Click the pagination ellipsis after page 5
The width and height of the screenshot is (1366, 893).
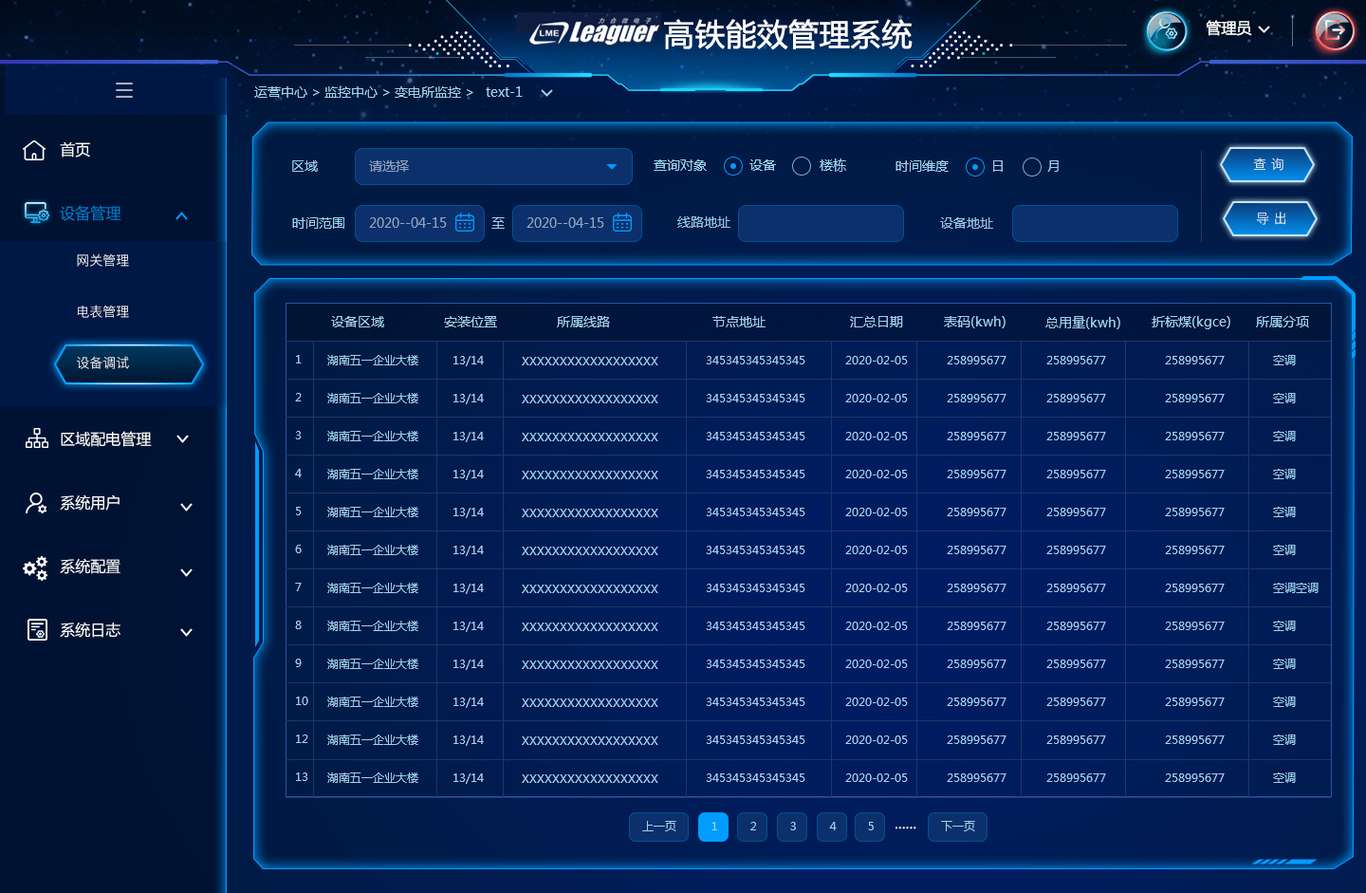coord(906,828)
